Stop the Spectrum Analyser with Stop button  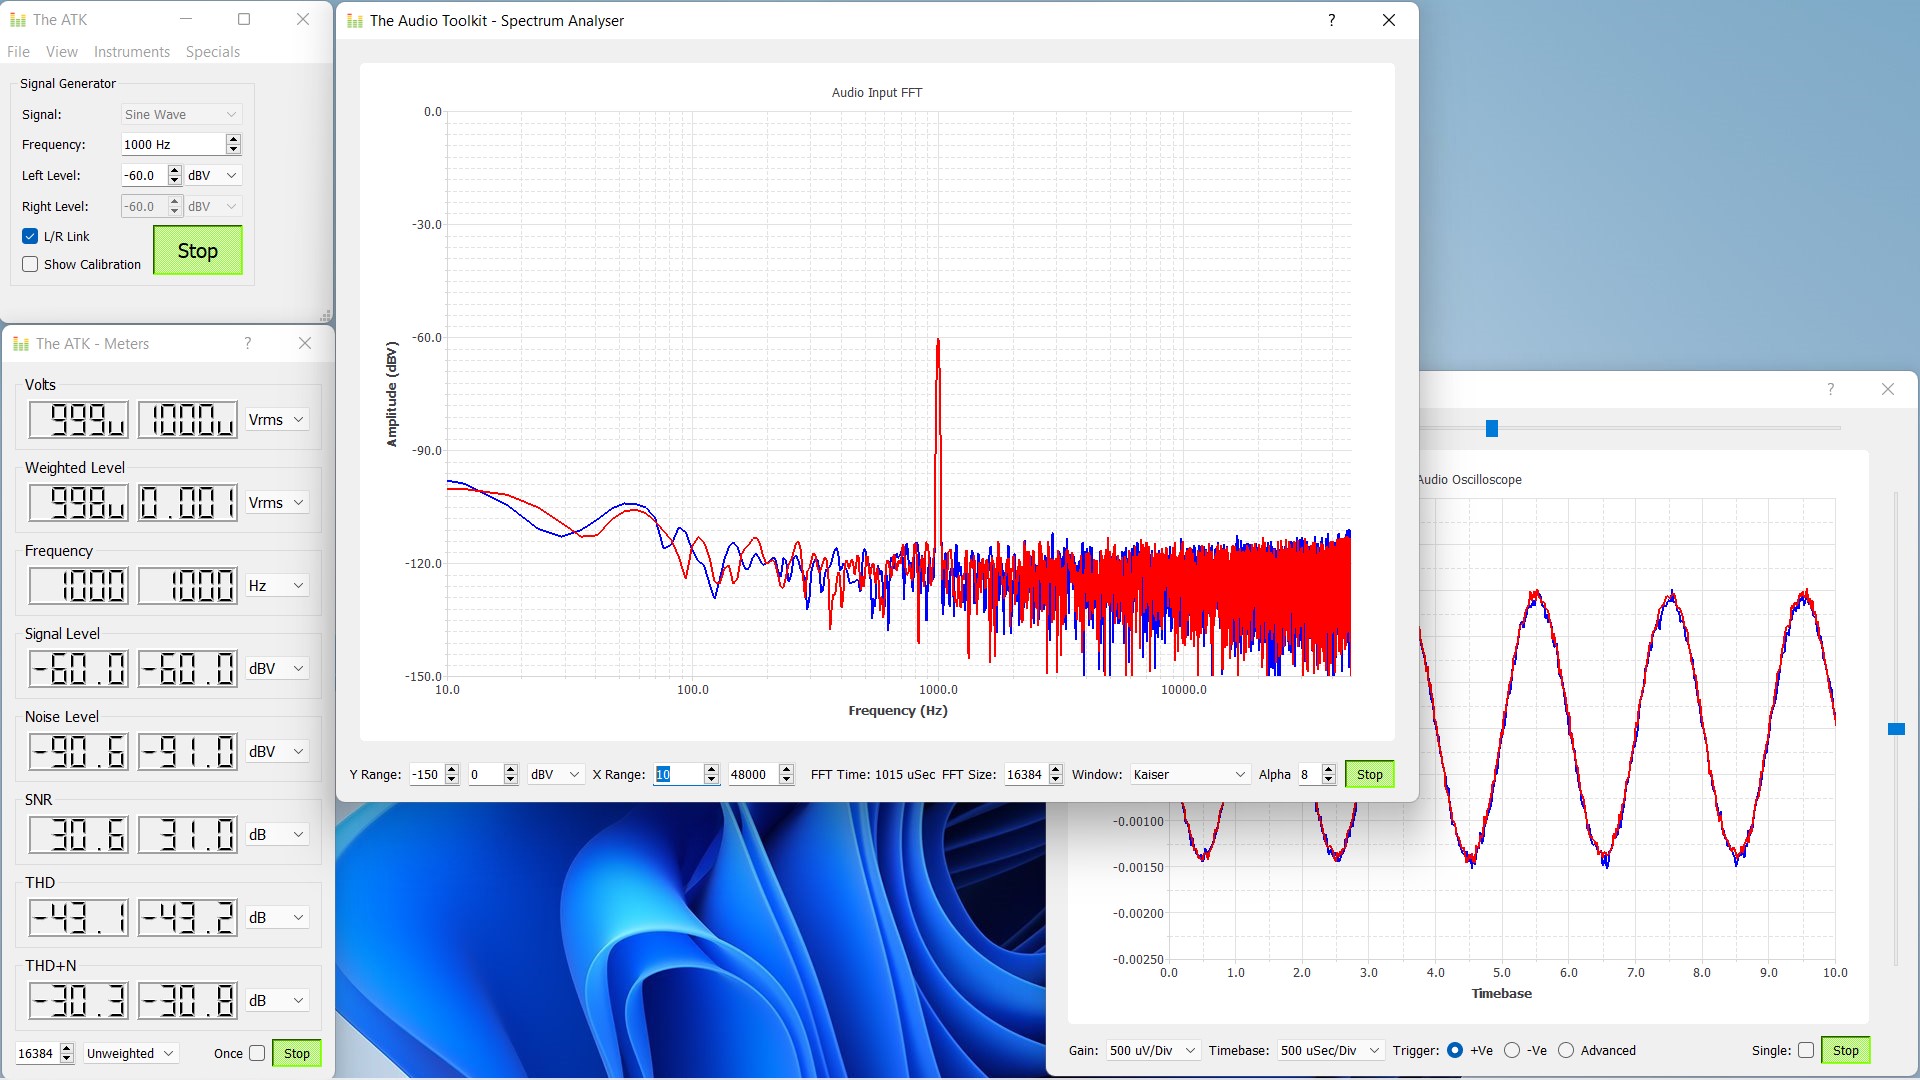click(x=1369, y=774)
